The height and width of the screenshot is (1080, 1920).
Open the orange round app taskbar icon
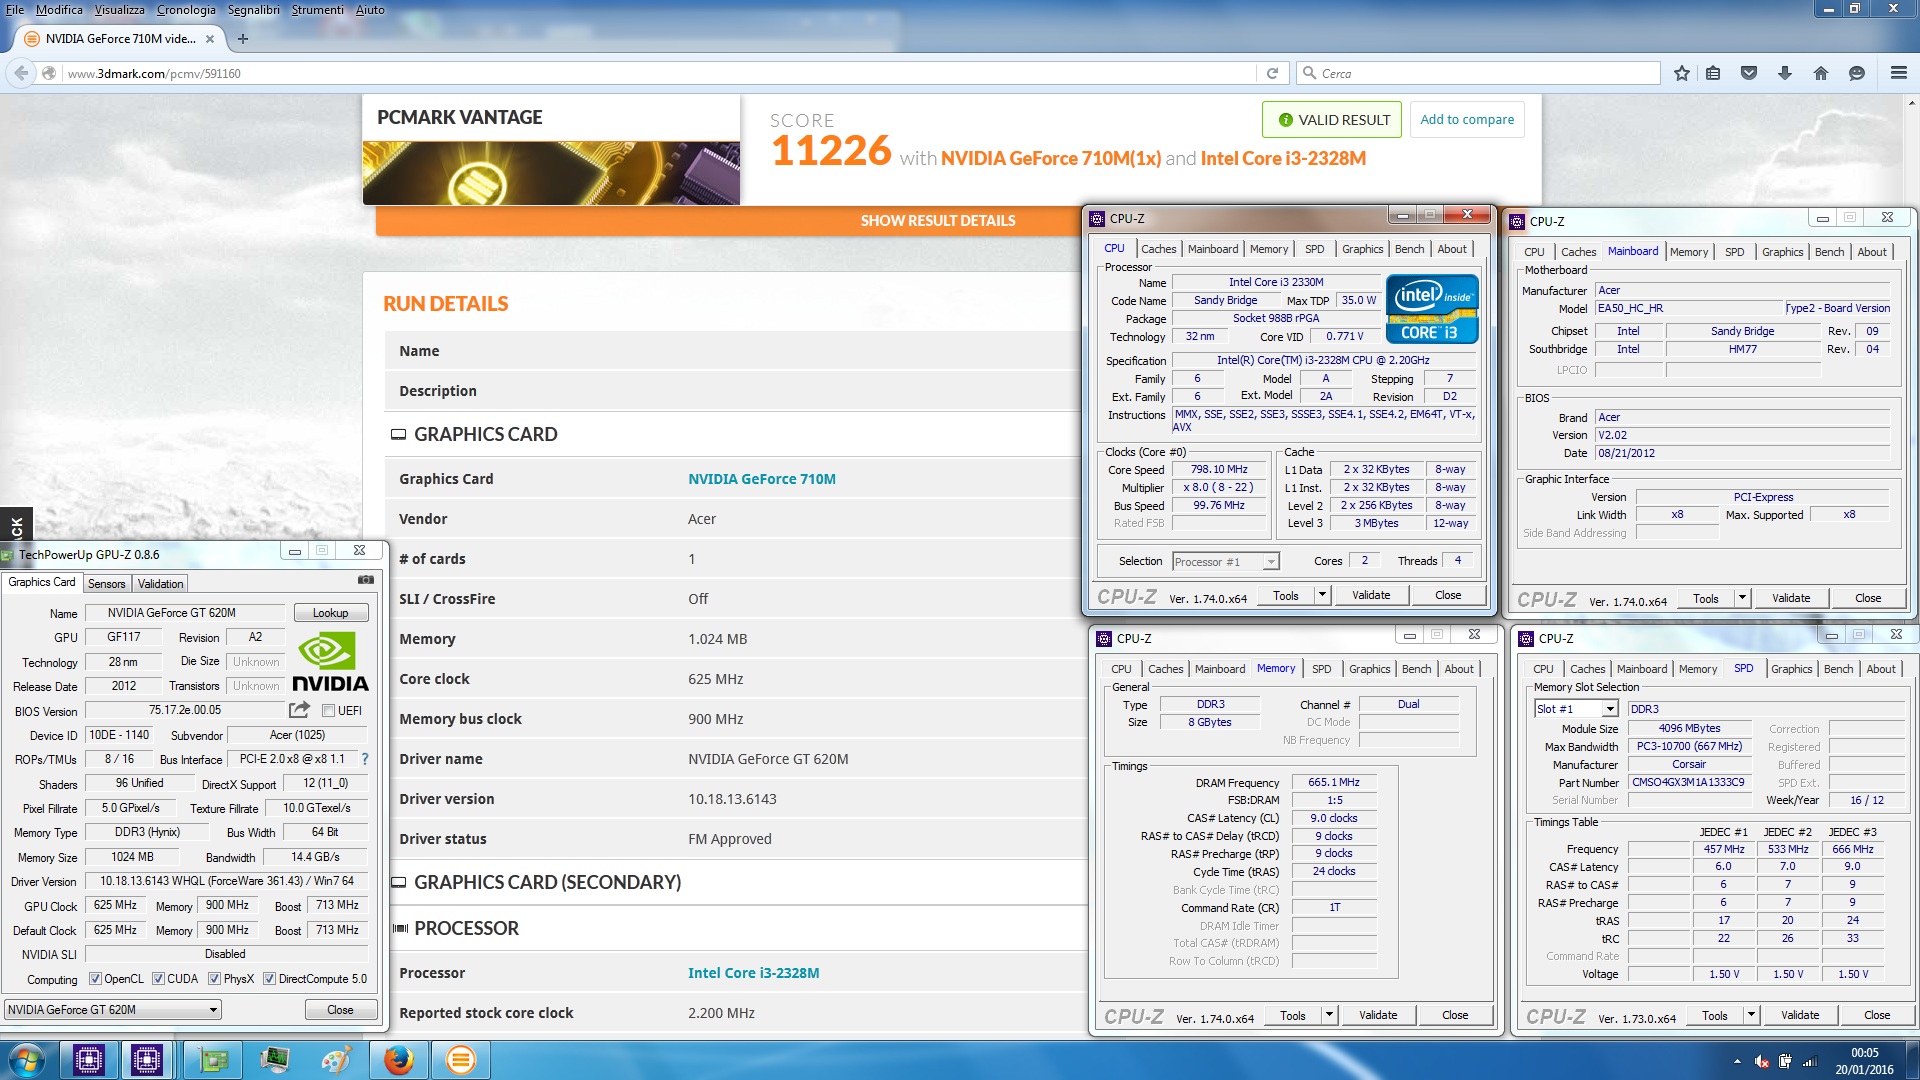461,1060
